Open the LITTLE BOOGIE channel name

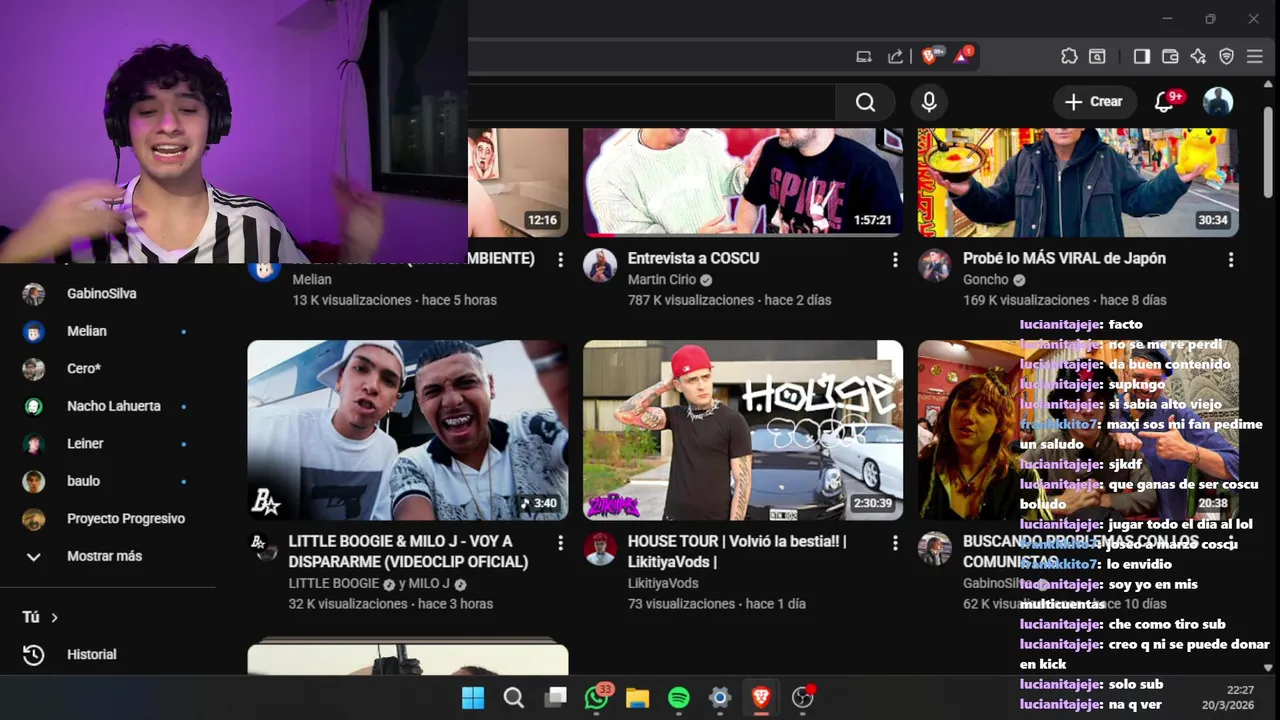tap(335, 584)
